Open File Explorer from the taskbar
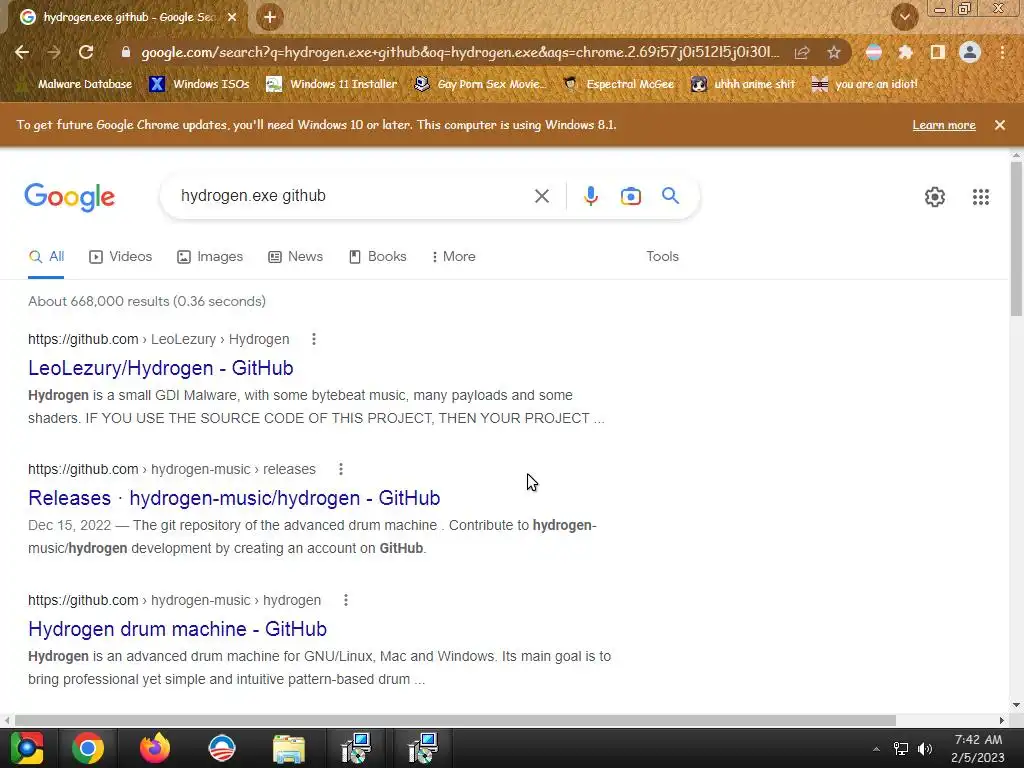Image resolution: width=1024 pixels, height=768 pixels. [289, 748]
